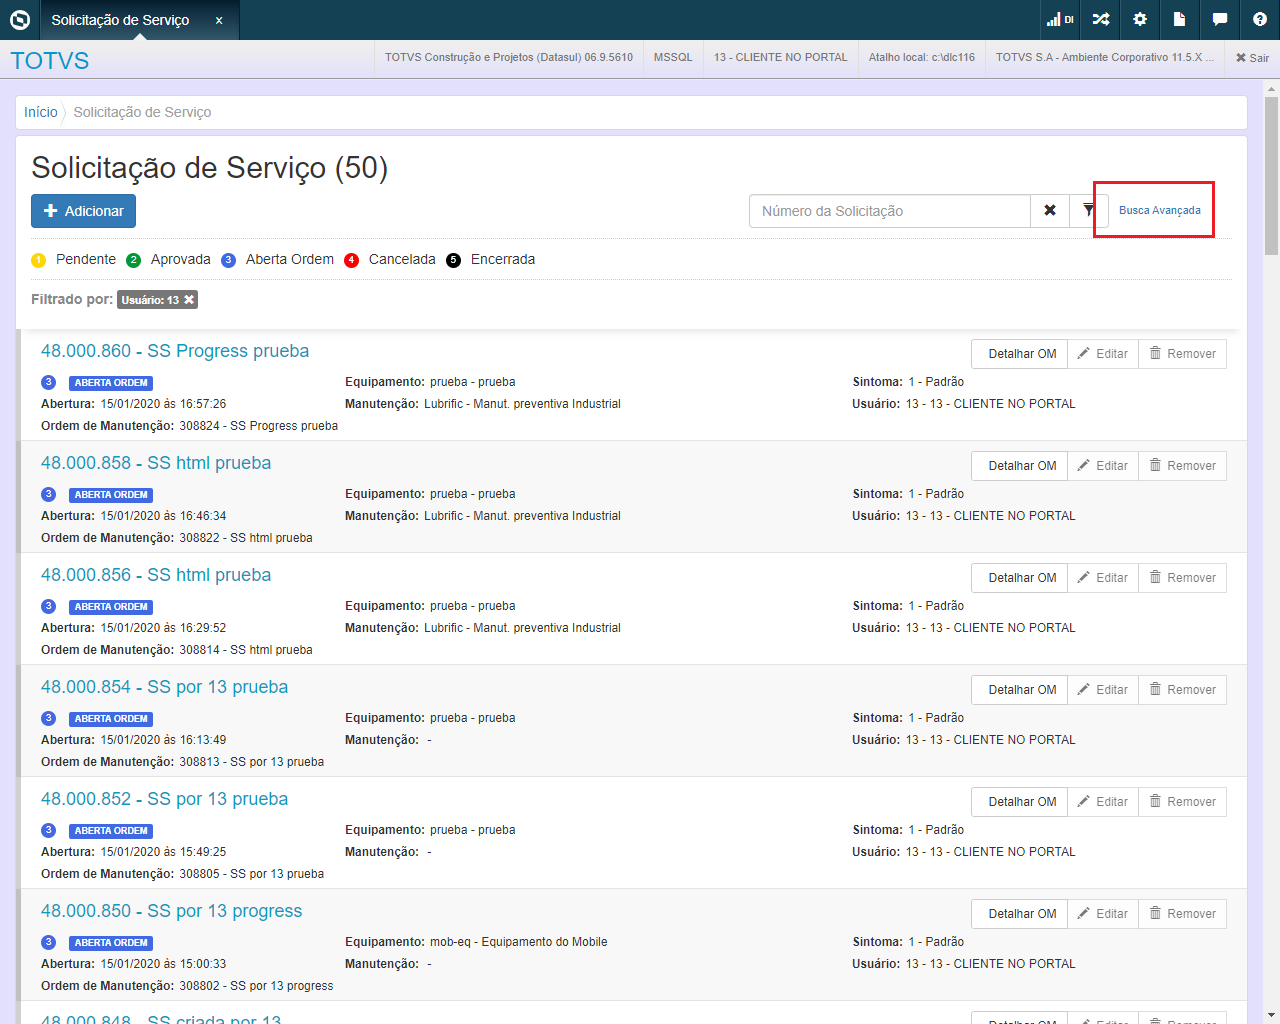The width and height of the screenshot is (1280, 1024).
Task: Click Remover for request 48.000.852
Action: pyautogui.click(x=1183, y=802)
